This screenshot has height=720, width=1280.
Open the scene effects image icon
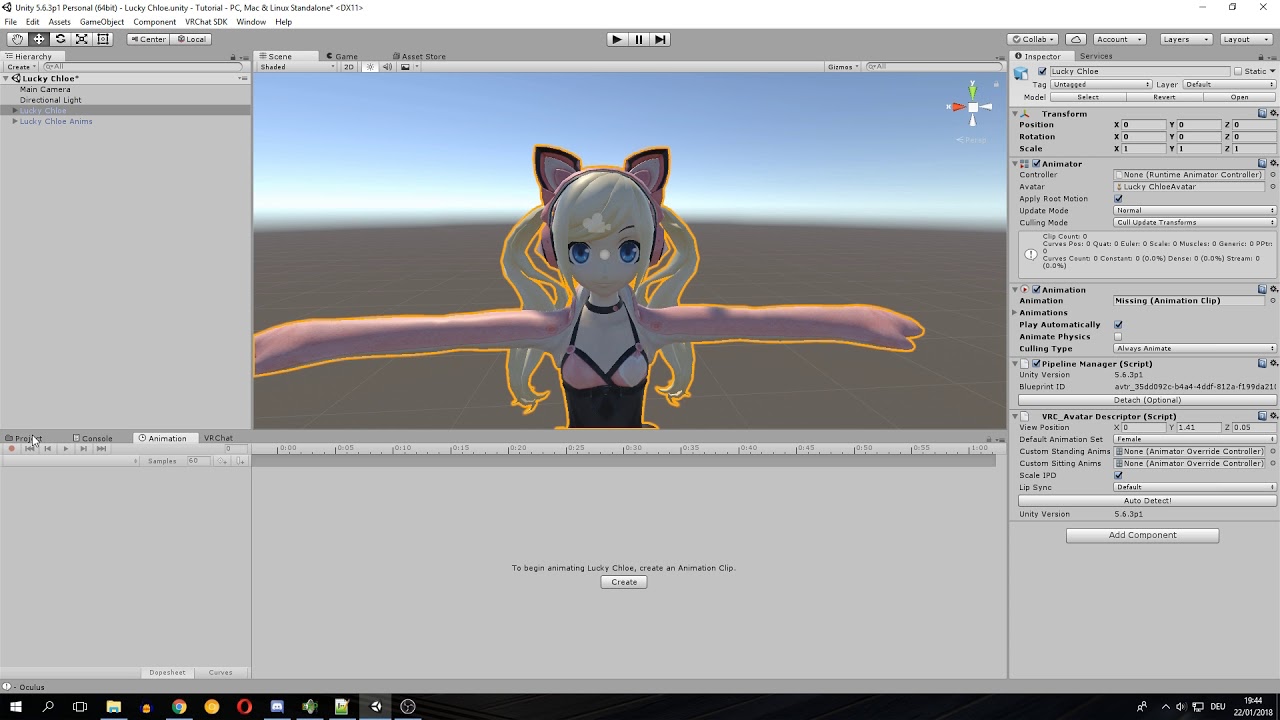click(405, 67)
